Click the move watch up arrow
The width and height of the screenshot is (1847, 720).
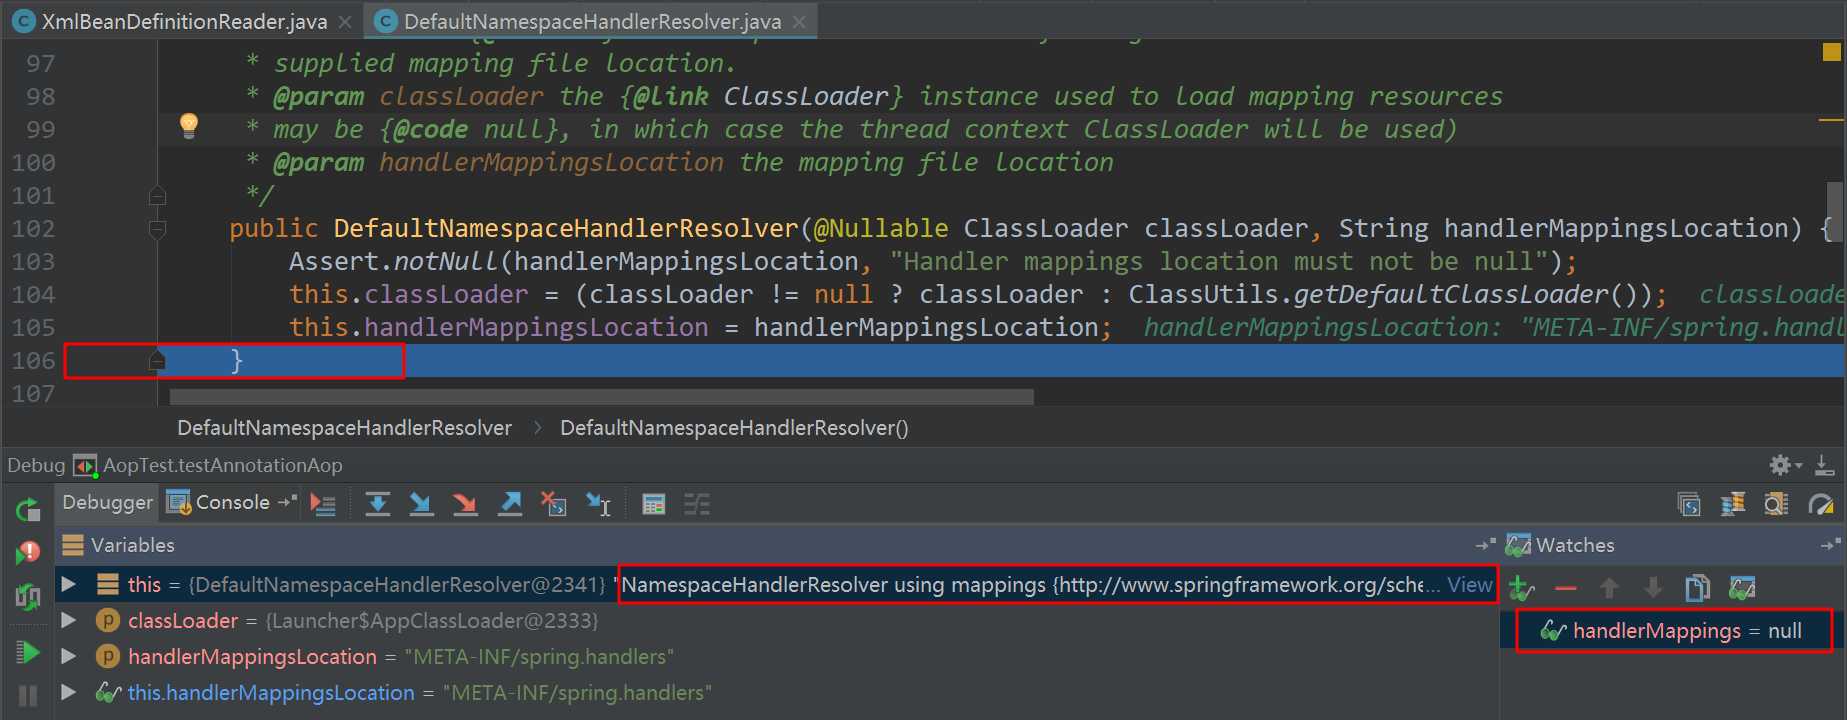[x=1609, y=588]
